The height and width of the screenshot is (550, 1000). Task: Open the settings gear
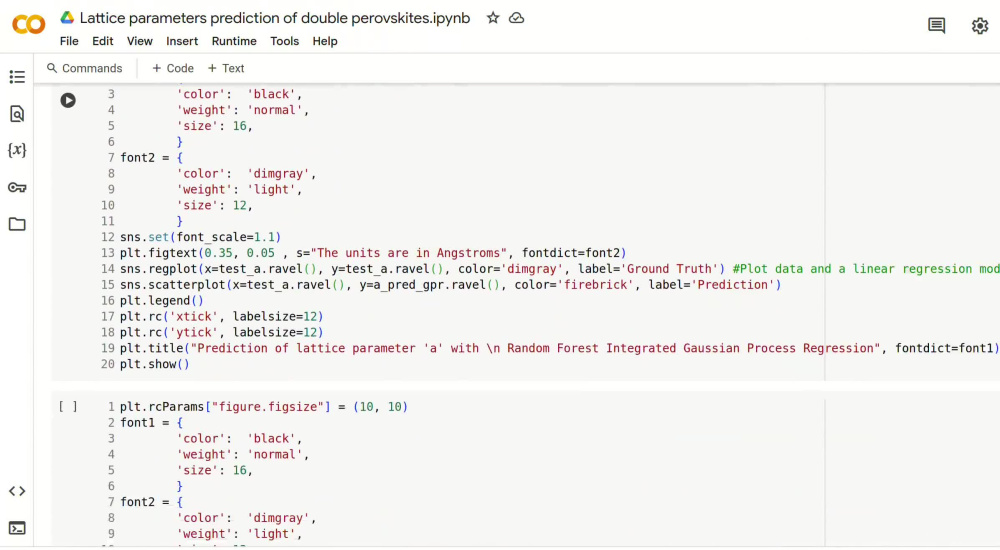pyautogui.click(x=980, y=26)
